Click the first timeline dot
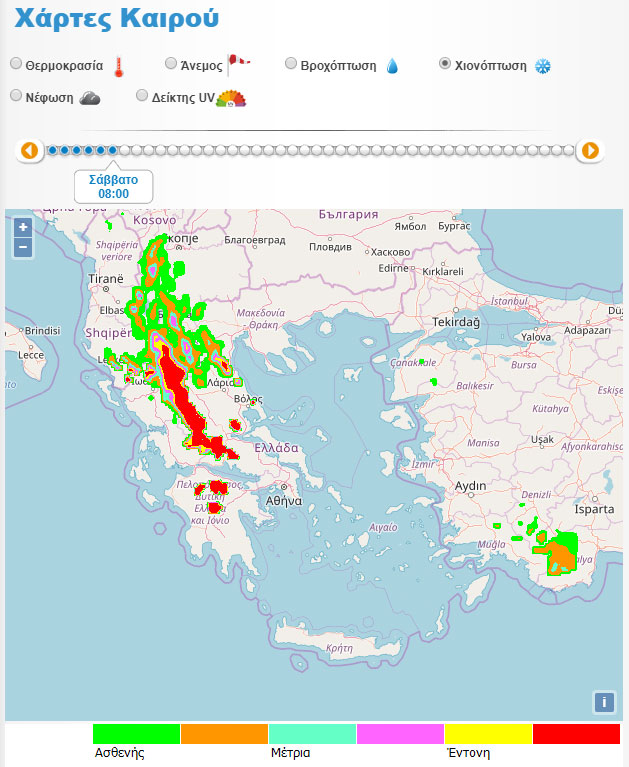Screen dimensions: 629x767 (x=53, y=150)
